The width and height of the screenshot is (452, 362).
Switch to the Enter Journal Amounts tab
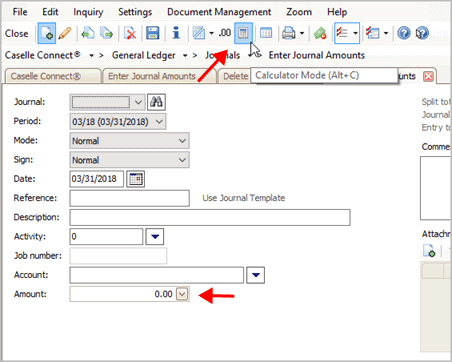[159, 76]
